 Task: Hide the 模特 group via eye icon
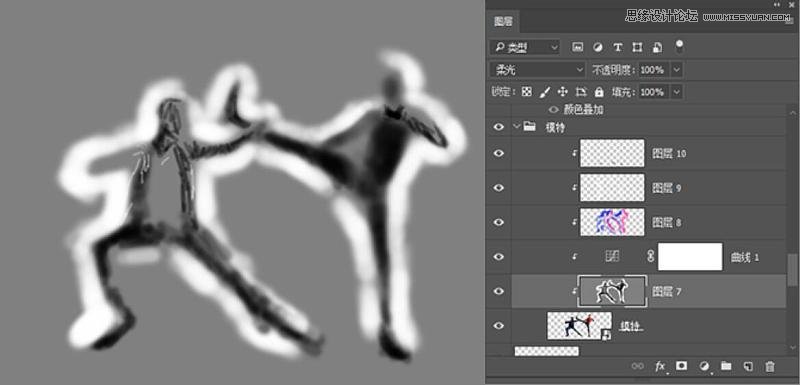tap(498, 127)
